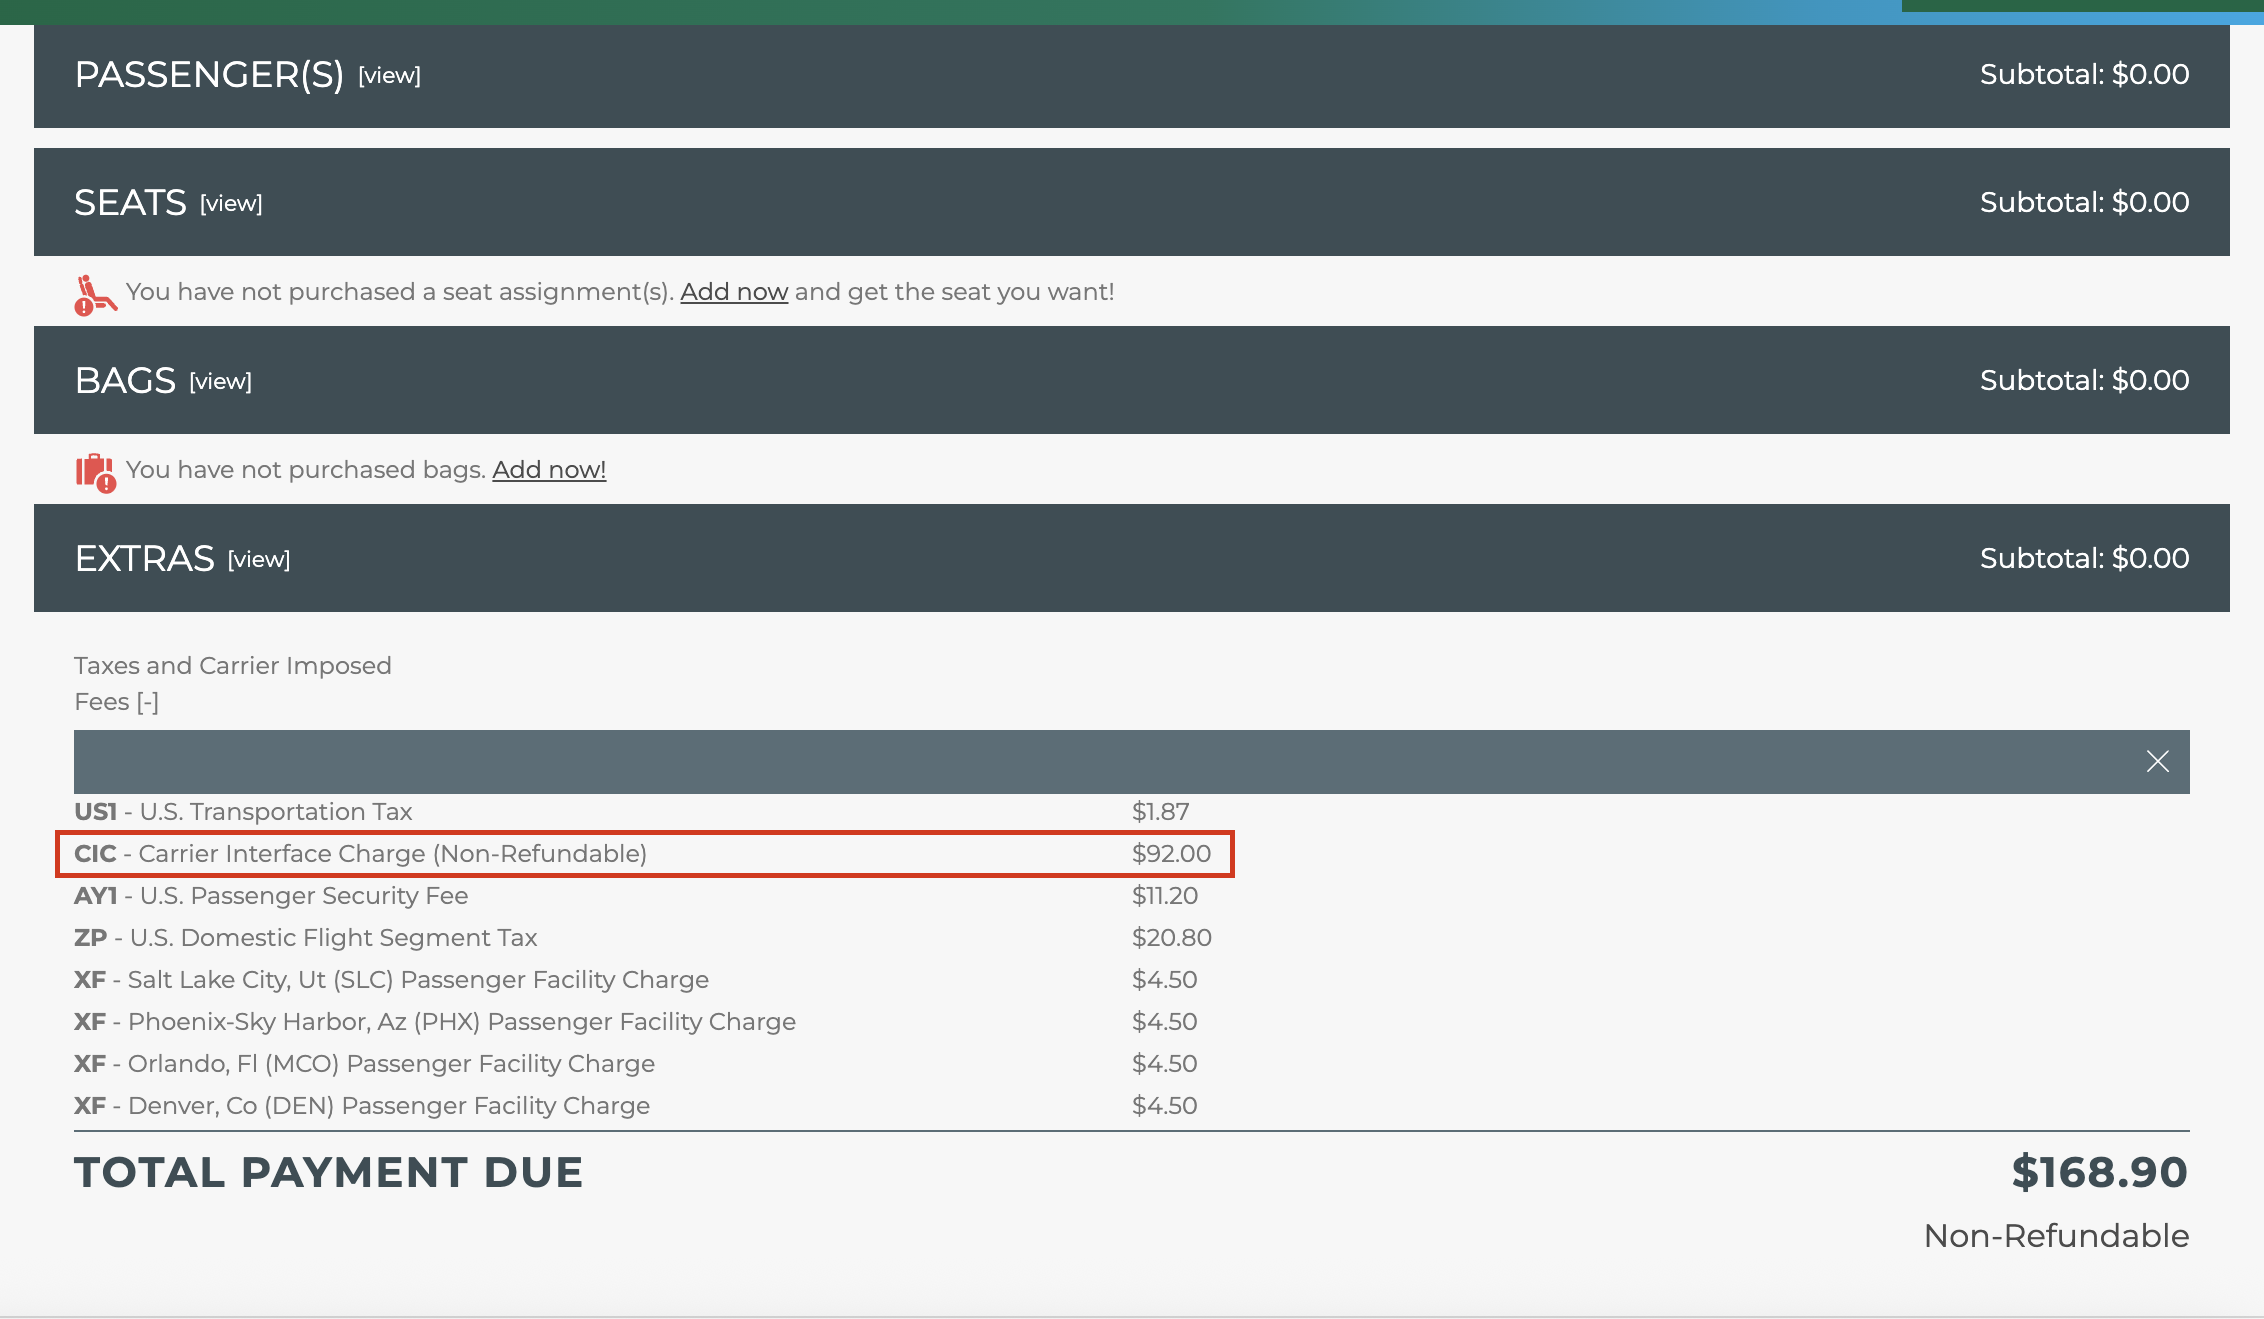Click the luggage warning icon
Screen dimensions: 2264x1319
(x=96, y=472)
